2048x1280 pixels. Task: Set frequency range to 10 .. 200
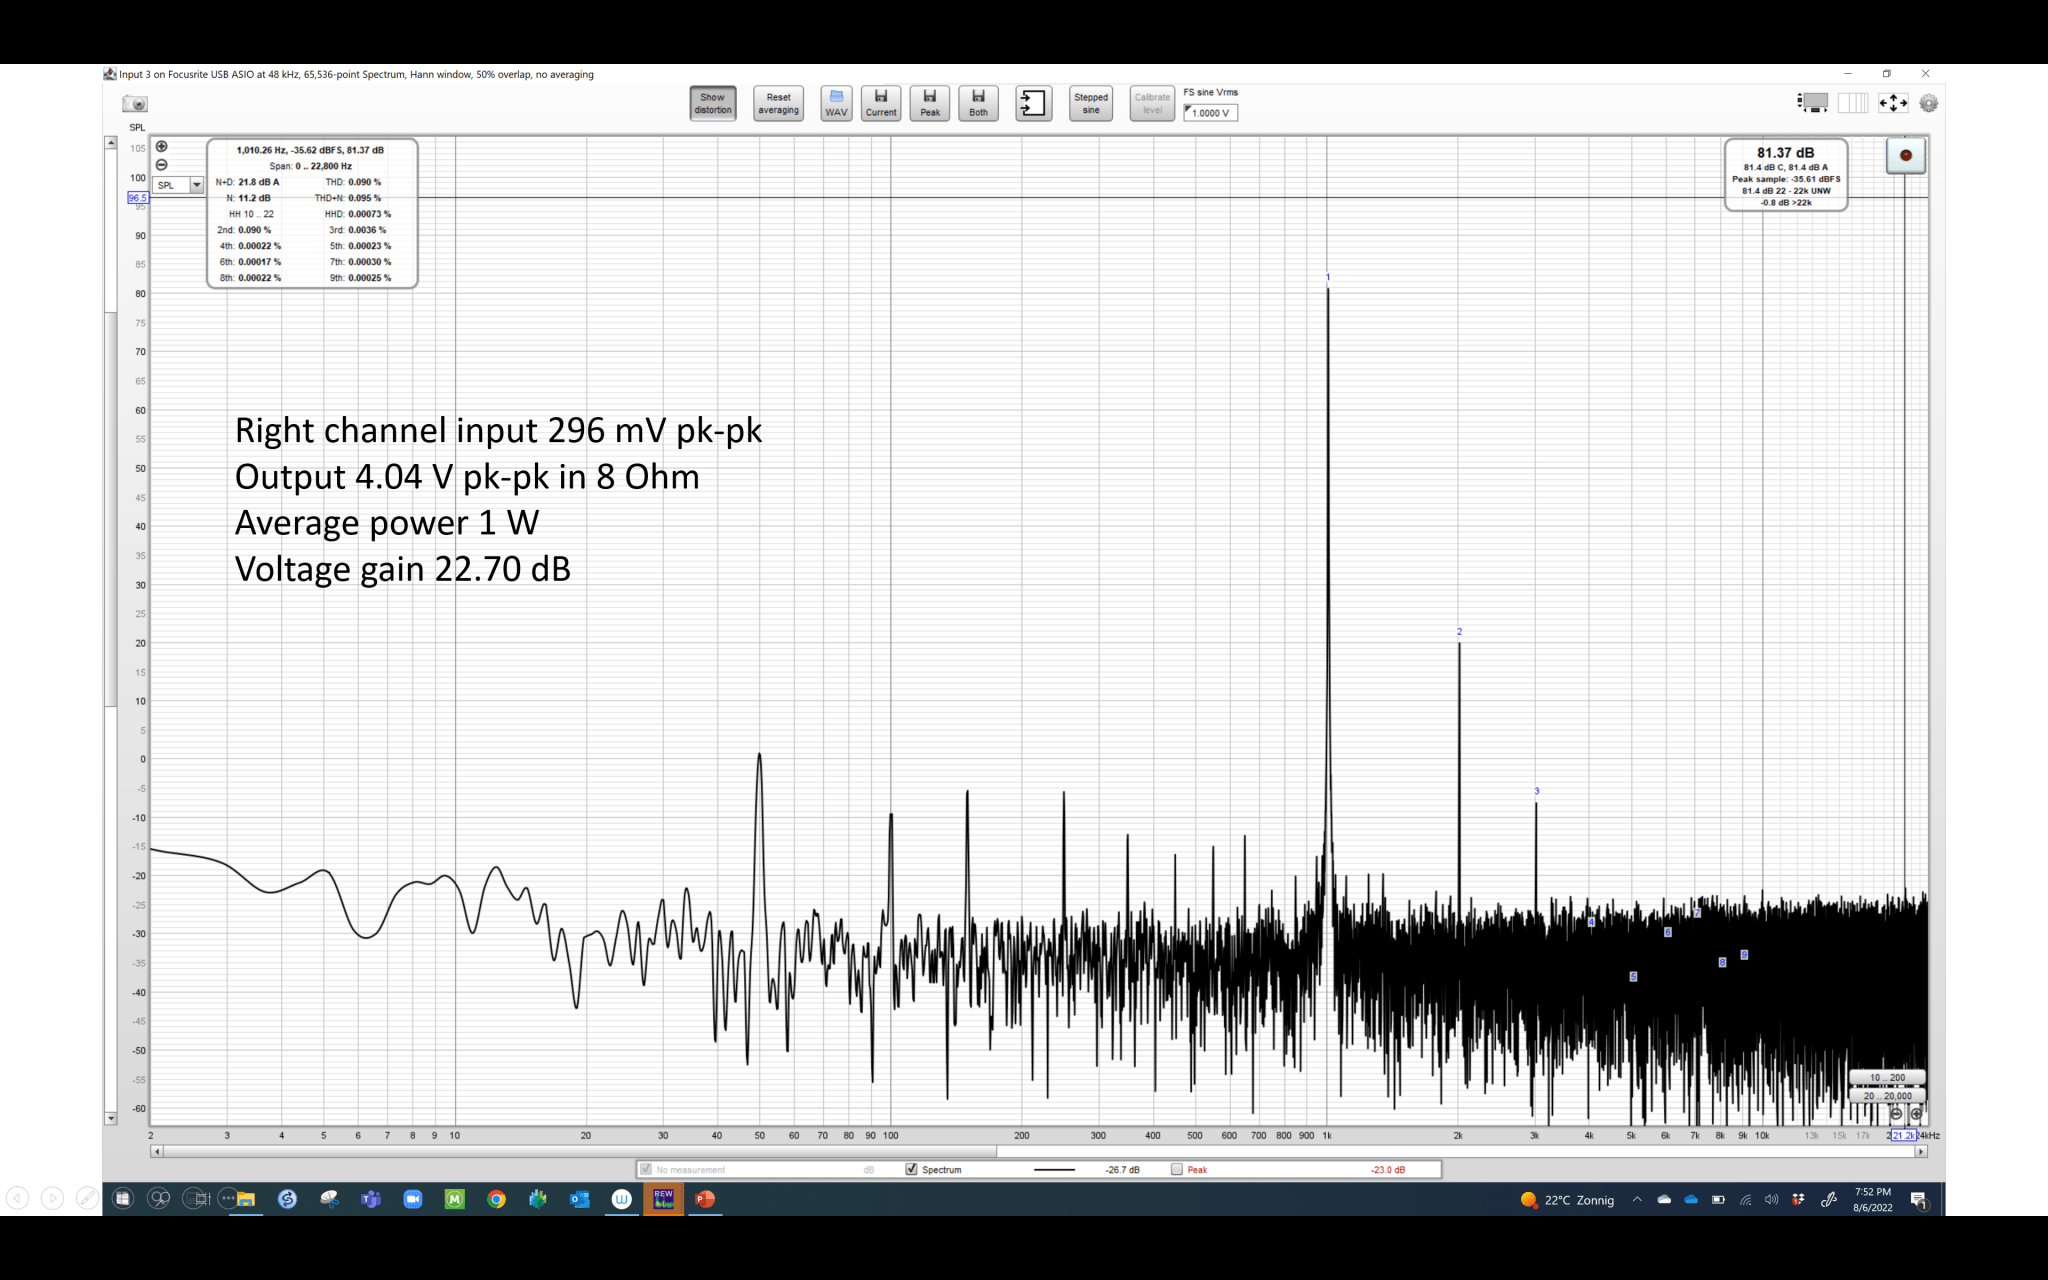(1887, 1078)
